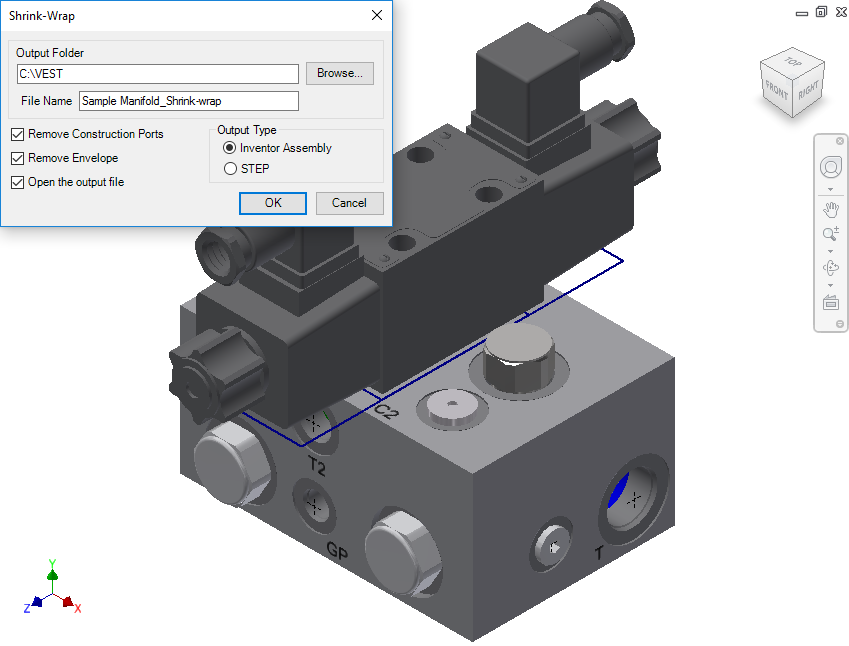This screenshot has width=849, height=646.
Task: Choose Inventor Assembly output type
Action: pos(231,148)
